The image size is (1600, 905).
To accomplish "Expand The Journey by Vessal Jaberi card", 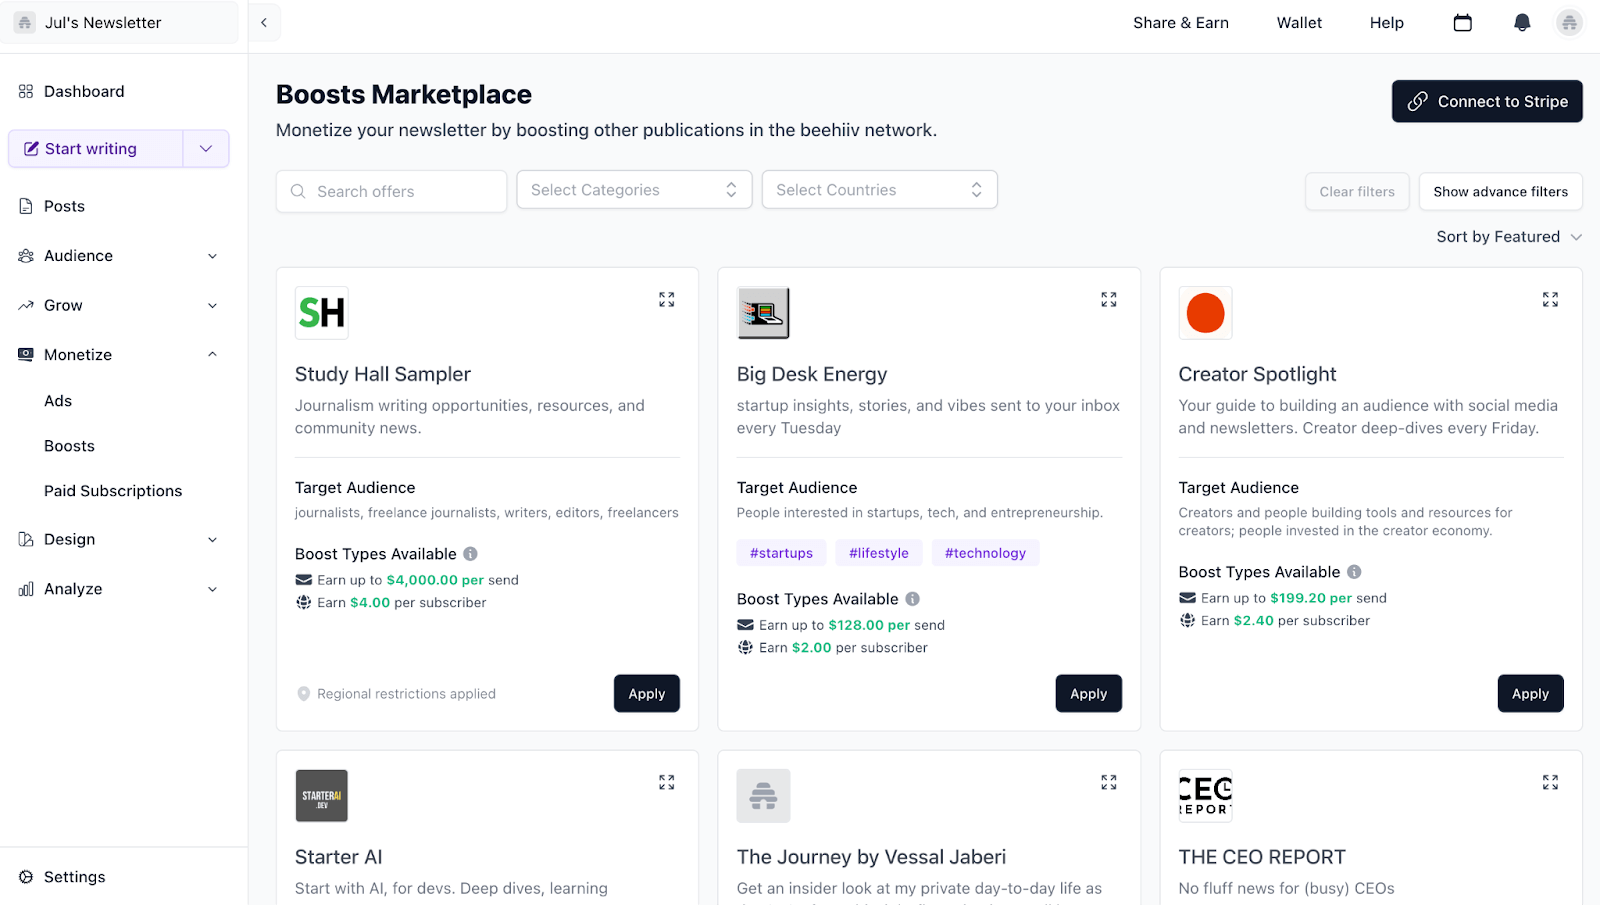I will [x=1109, y=782].
